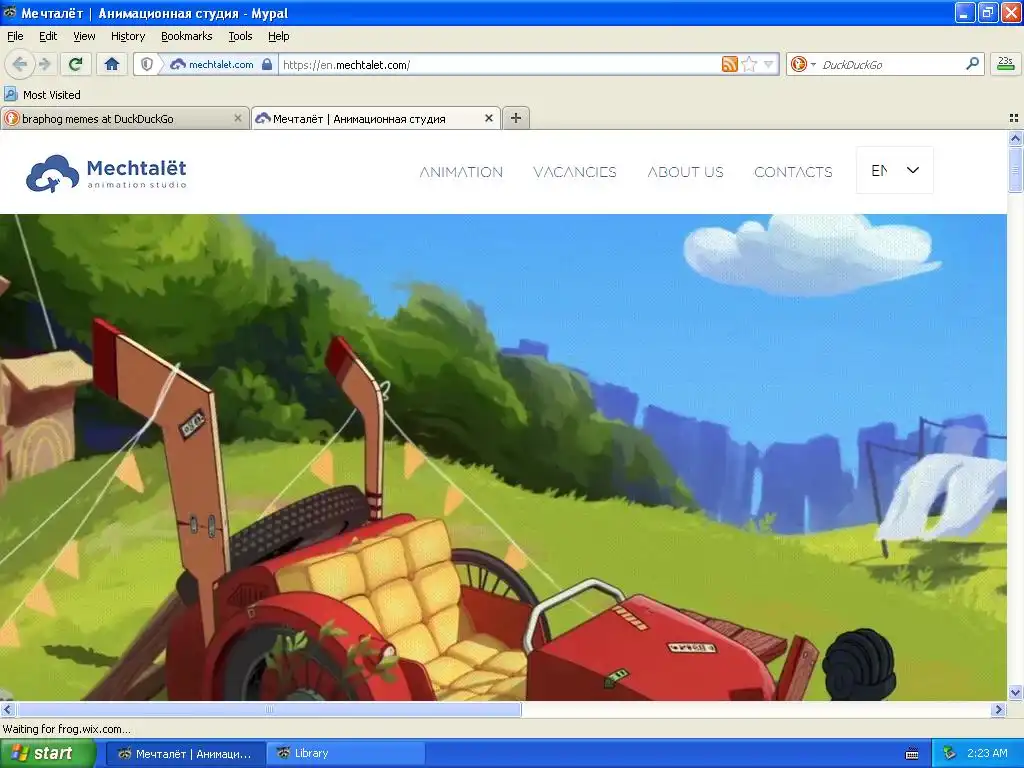Open the CONTACTS page link
Screen dimensions: 1024x768
(x=793, y=172)
